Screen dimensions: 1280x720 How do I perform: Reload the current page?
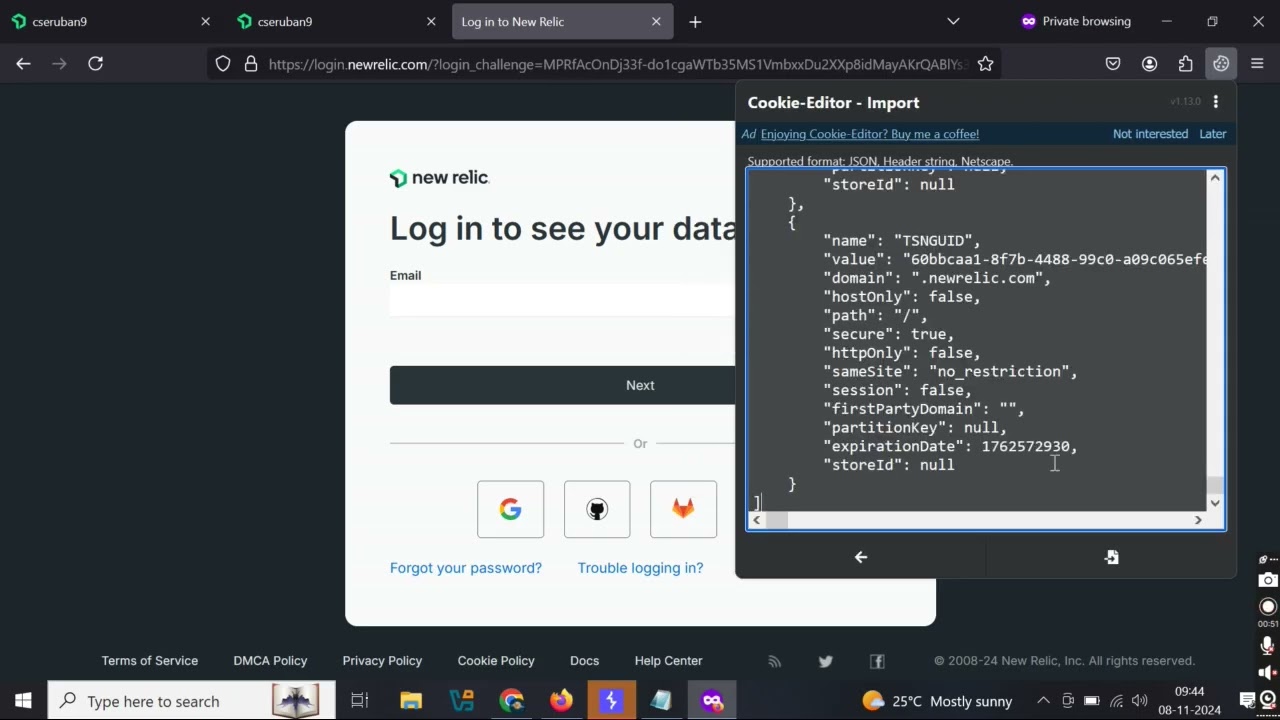coord(96,64)
